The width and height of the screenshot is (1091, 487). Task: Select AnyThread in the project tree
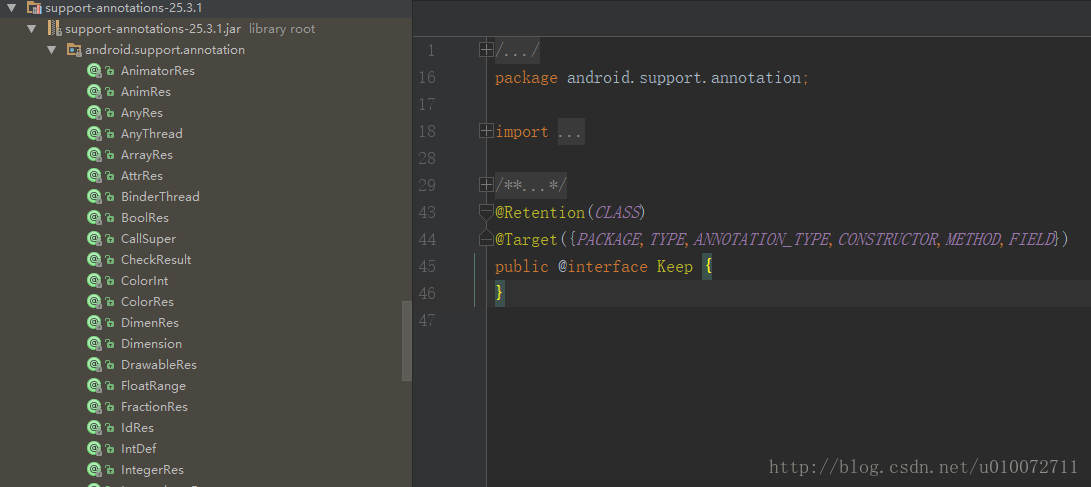[x=152, y=134]
